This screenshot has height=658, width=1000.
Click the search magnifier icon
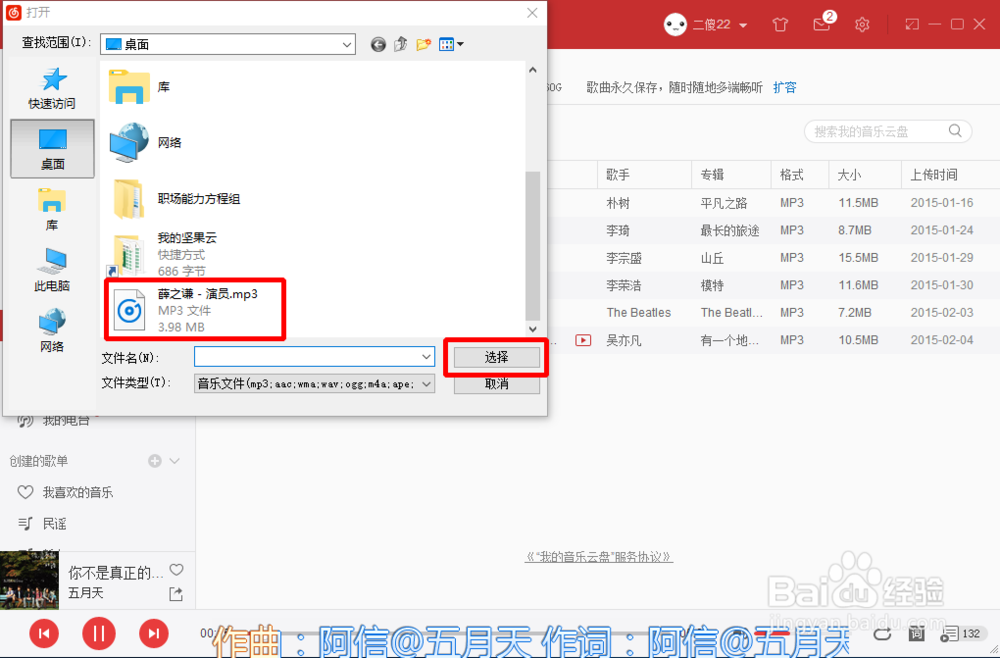point(955,131)
